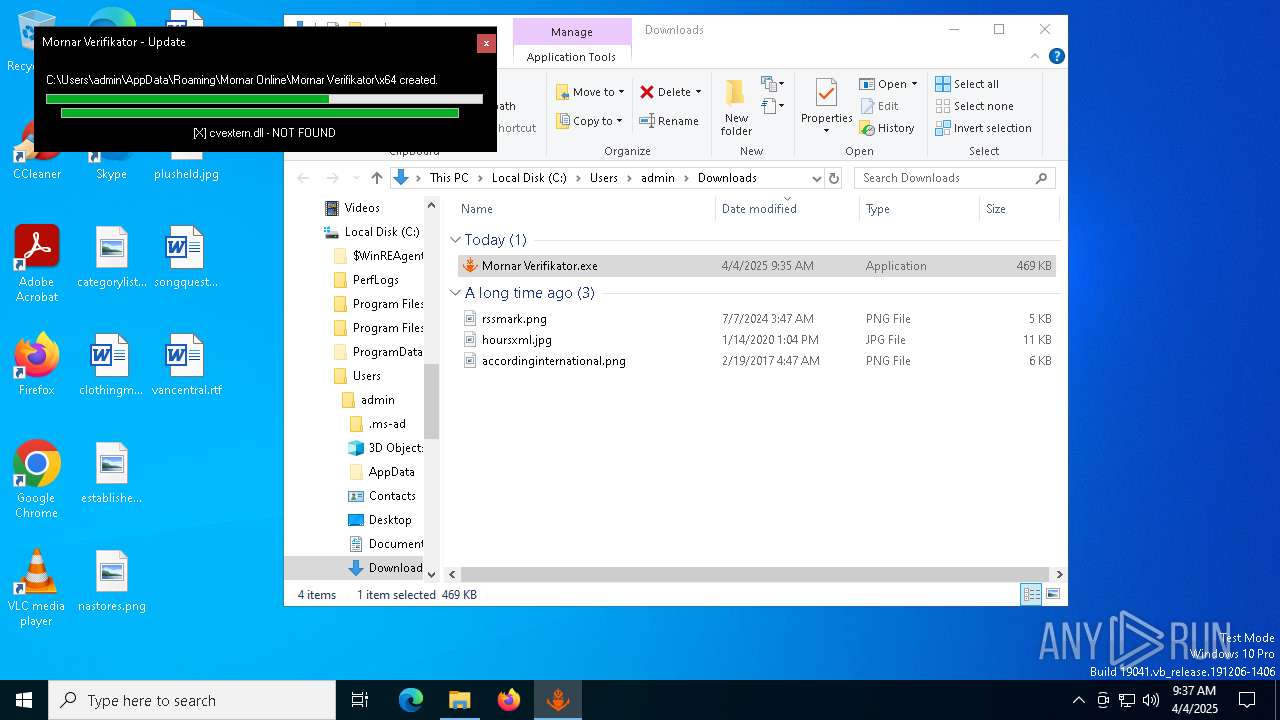The width and height of the screenshot is (1280, 720).
Task: Select Local Disk (C:) in tree
Action: [x=381, y=232]
